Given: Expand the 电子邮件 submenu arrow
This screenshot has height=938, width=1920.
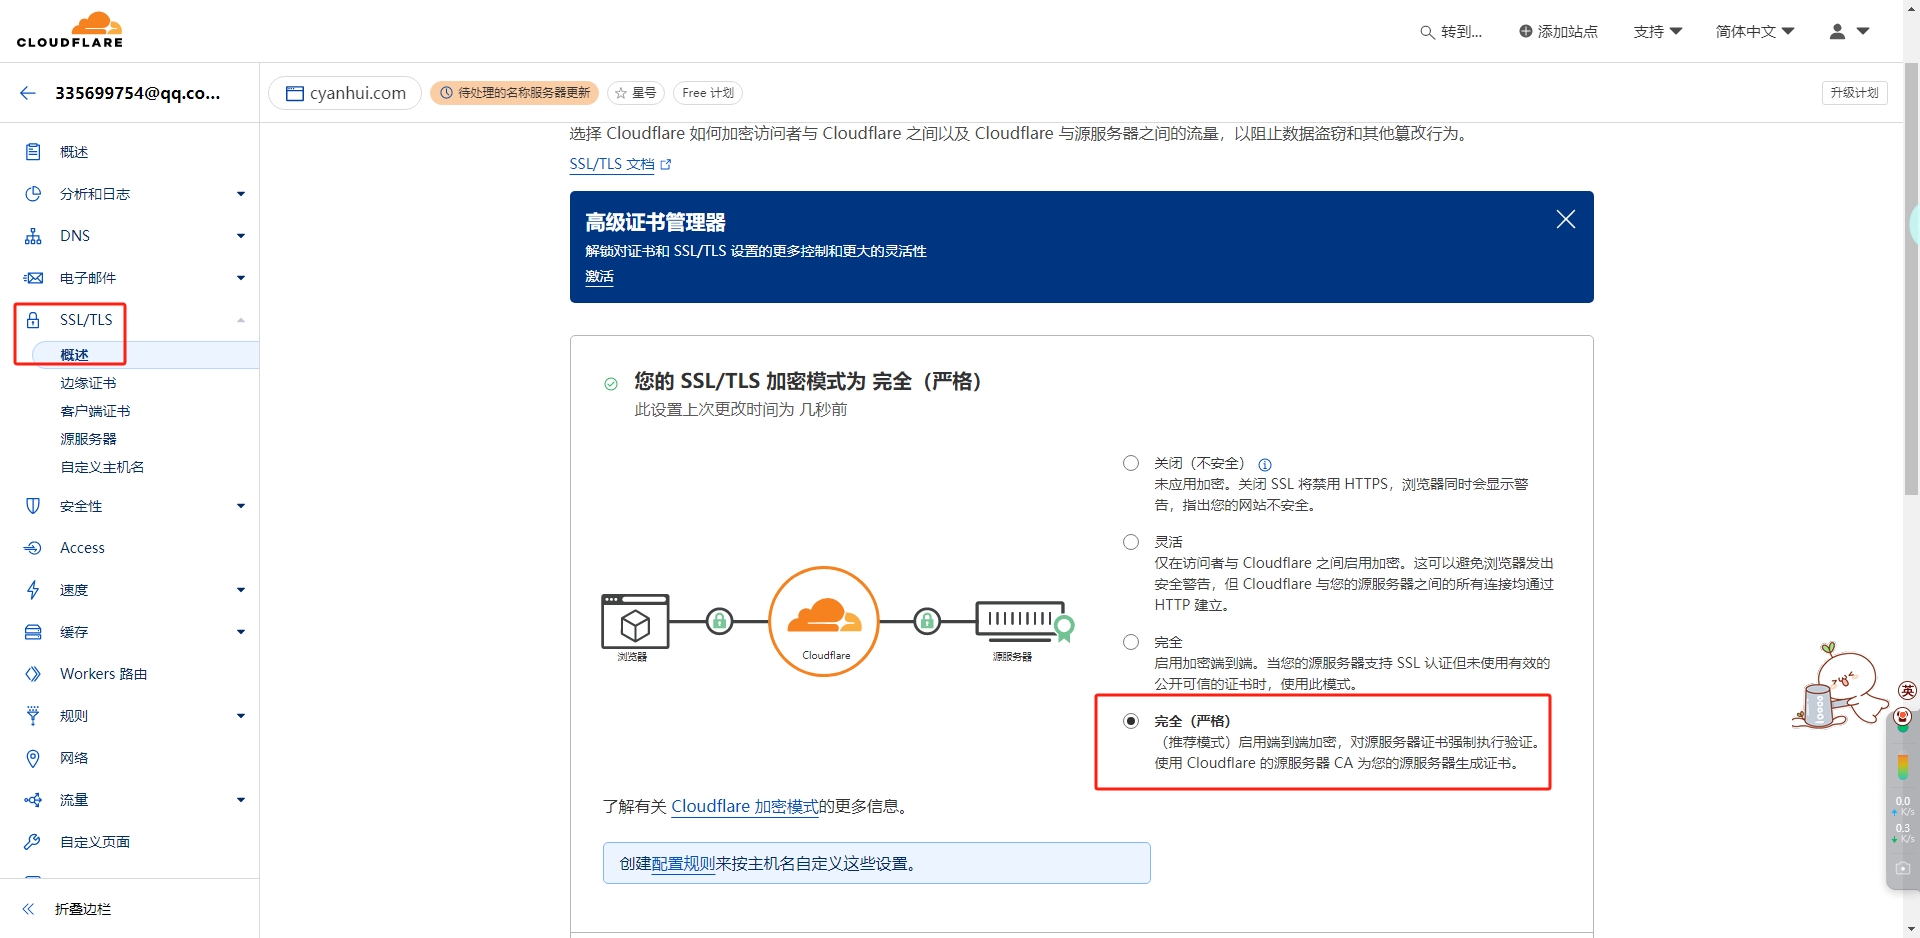Looking at the screenshot, I should (241, 278).
